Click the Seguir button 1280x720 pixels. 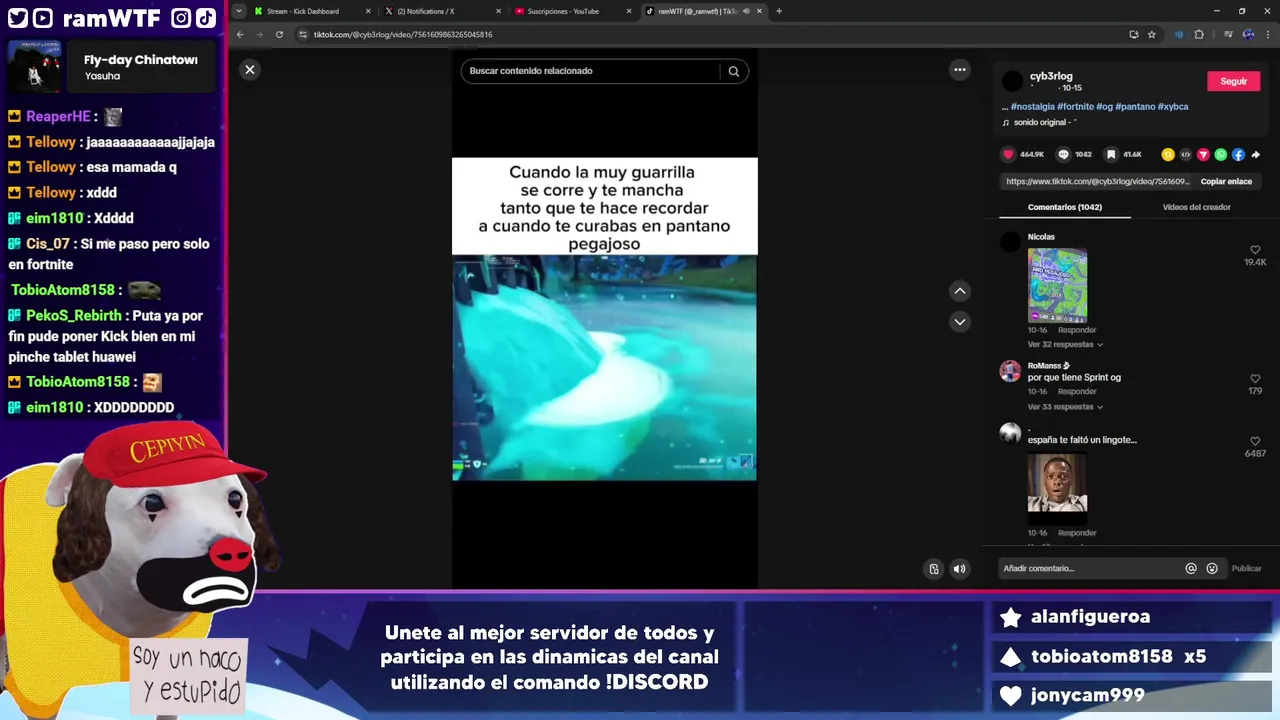1233,81
